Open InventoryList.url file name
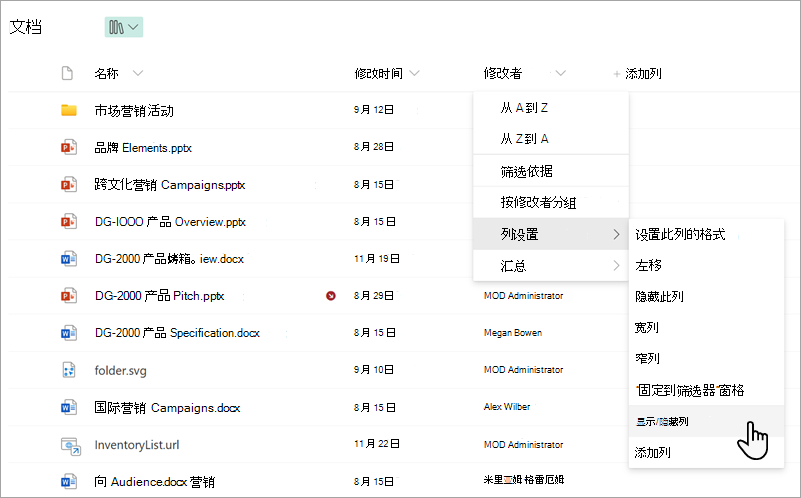The width and height of the screenshot is (801, 498). click(137, 445)
